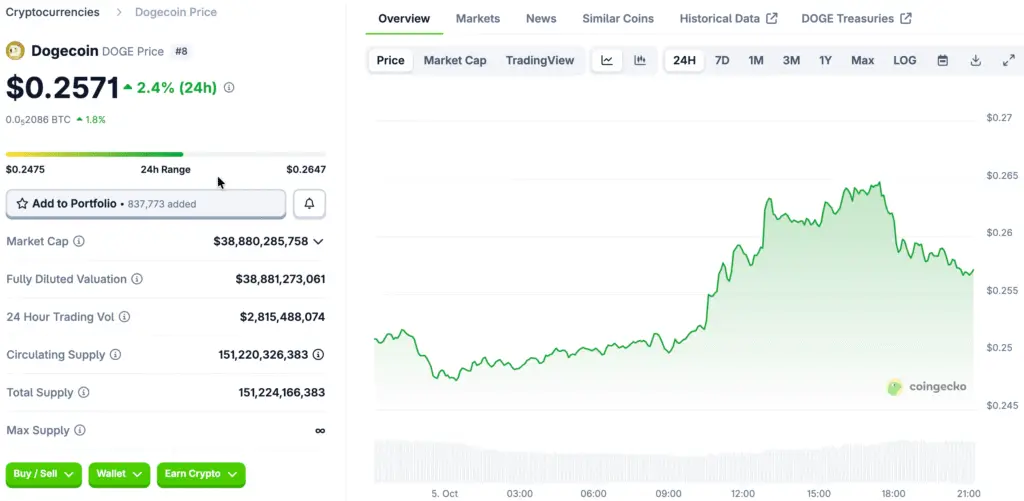Image resolution: width=1024 pixels, height=501 pixels.
Task: Switch to line chart view icon
Action: click(x=607, y=60)
